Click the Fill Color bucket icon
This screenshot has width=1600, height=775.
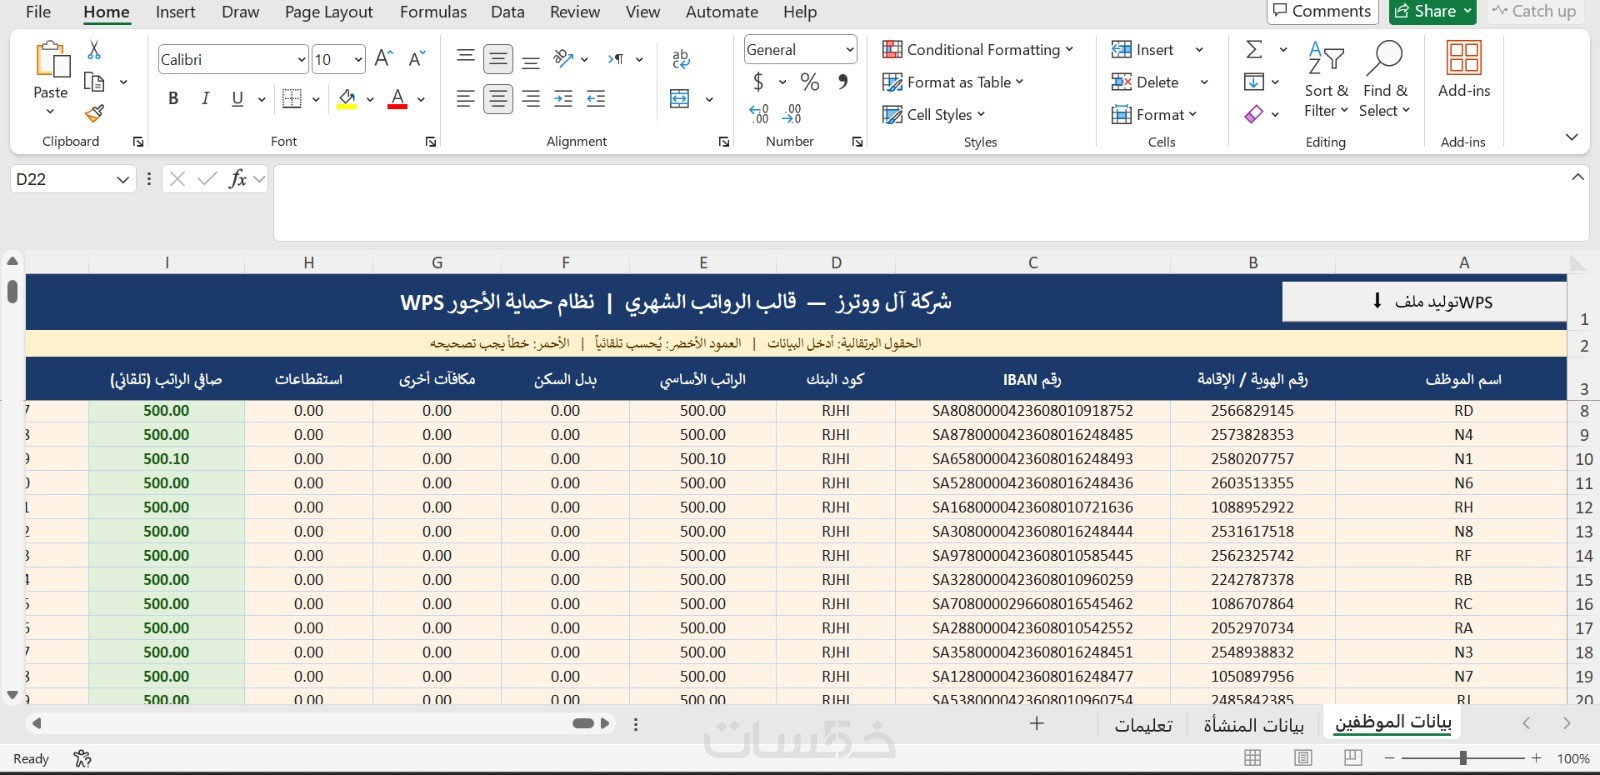click(x=347, y=99)
